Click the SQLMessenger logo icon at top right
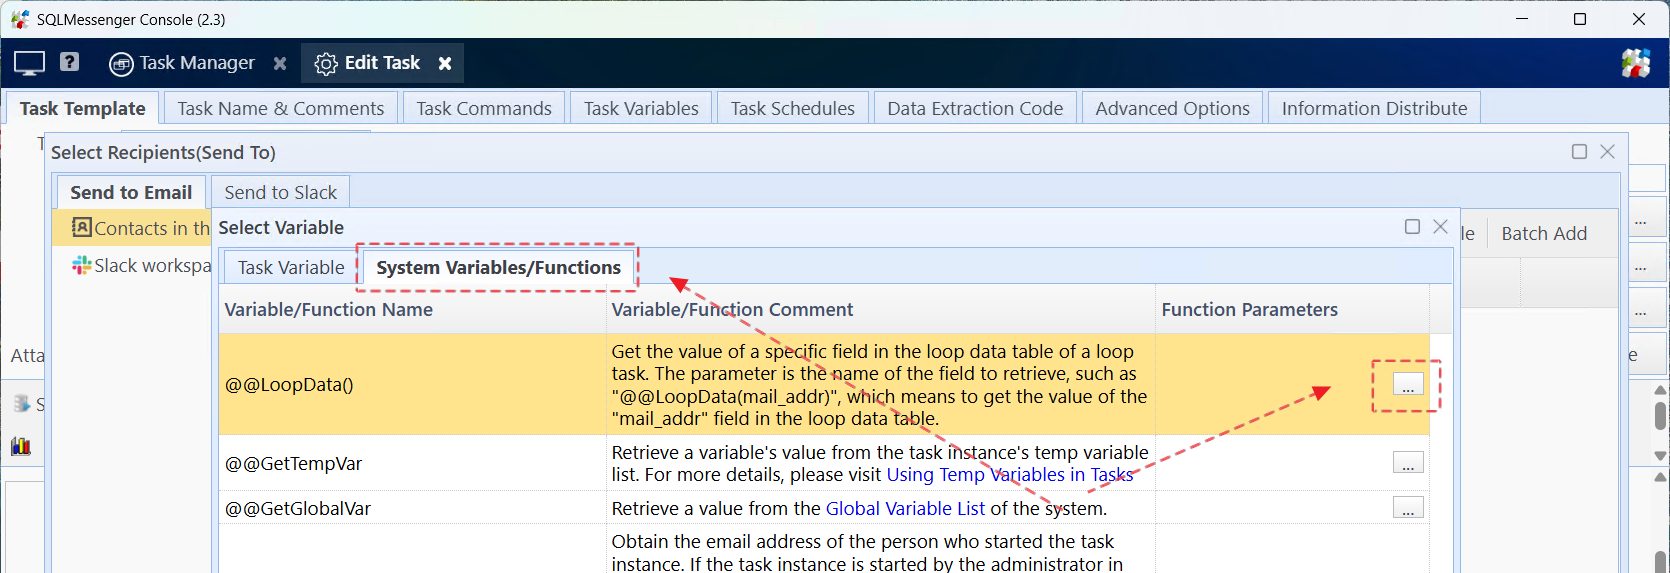 tap(1636, 63)
